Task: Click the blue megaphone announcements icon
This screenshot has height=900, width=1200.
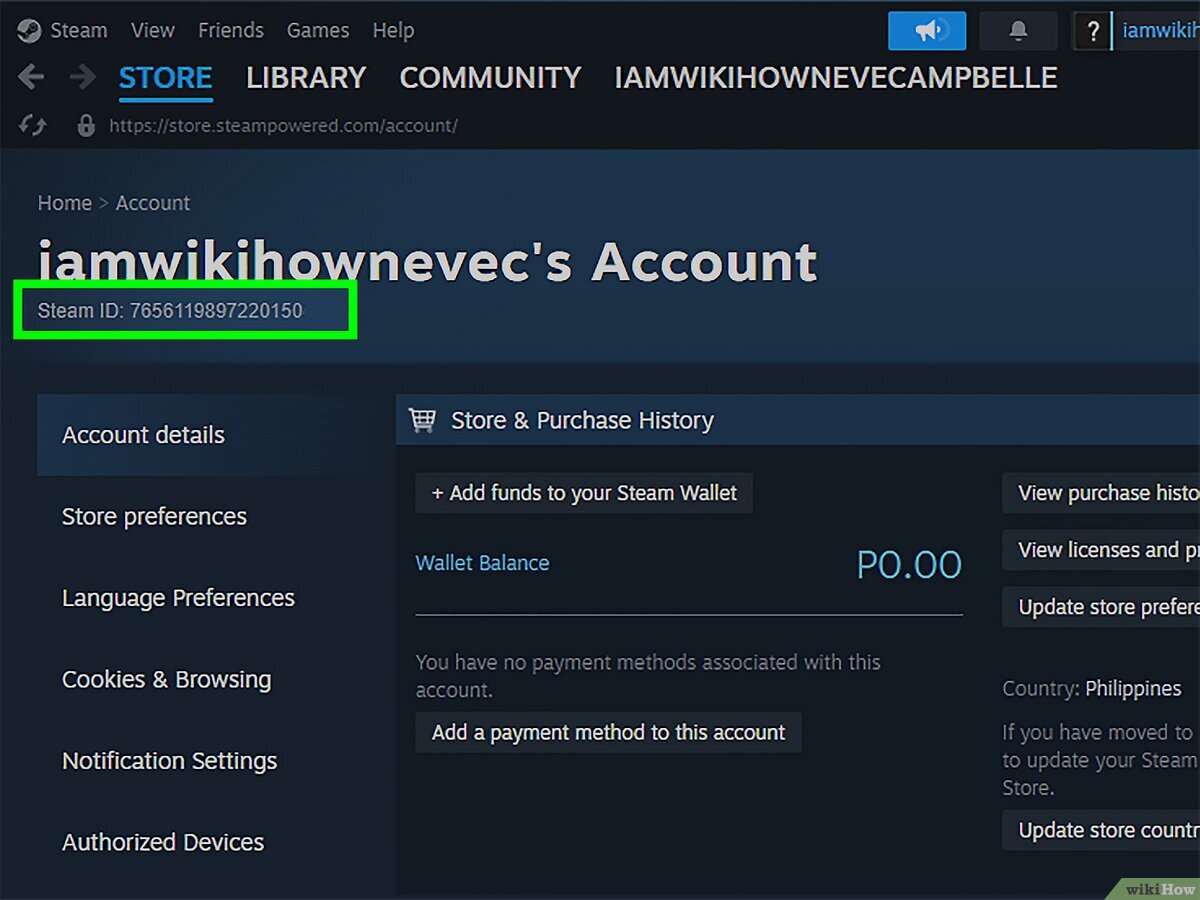Action: click(x=927, y=31)
